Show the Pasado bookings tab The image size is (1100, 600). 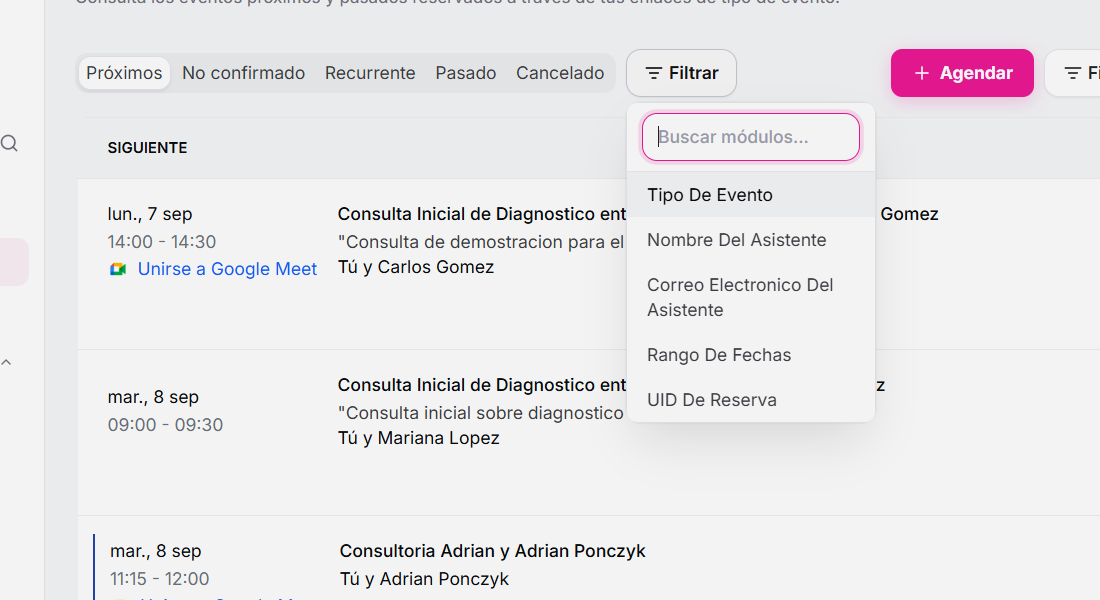[x=466, y=73]
